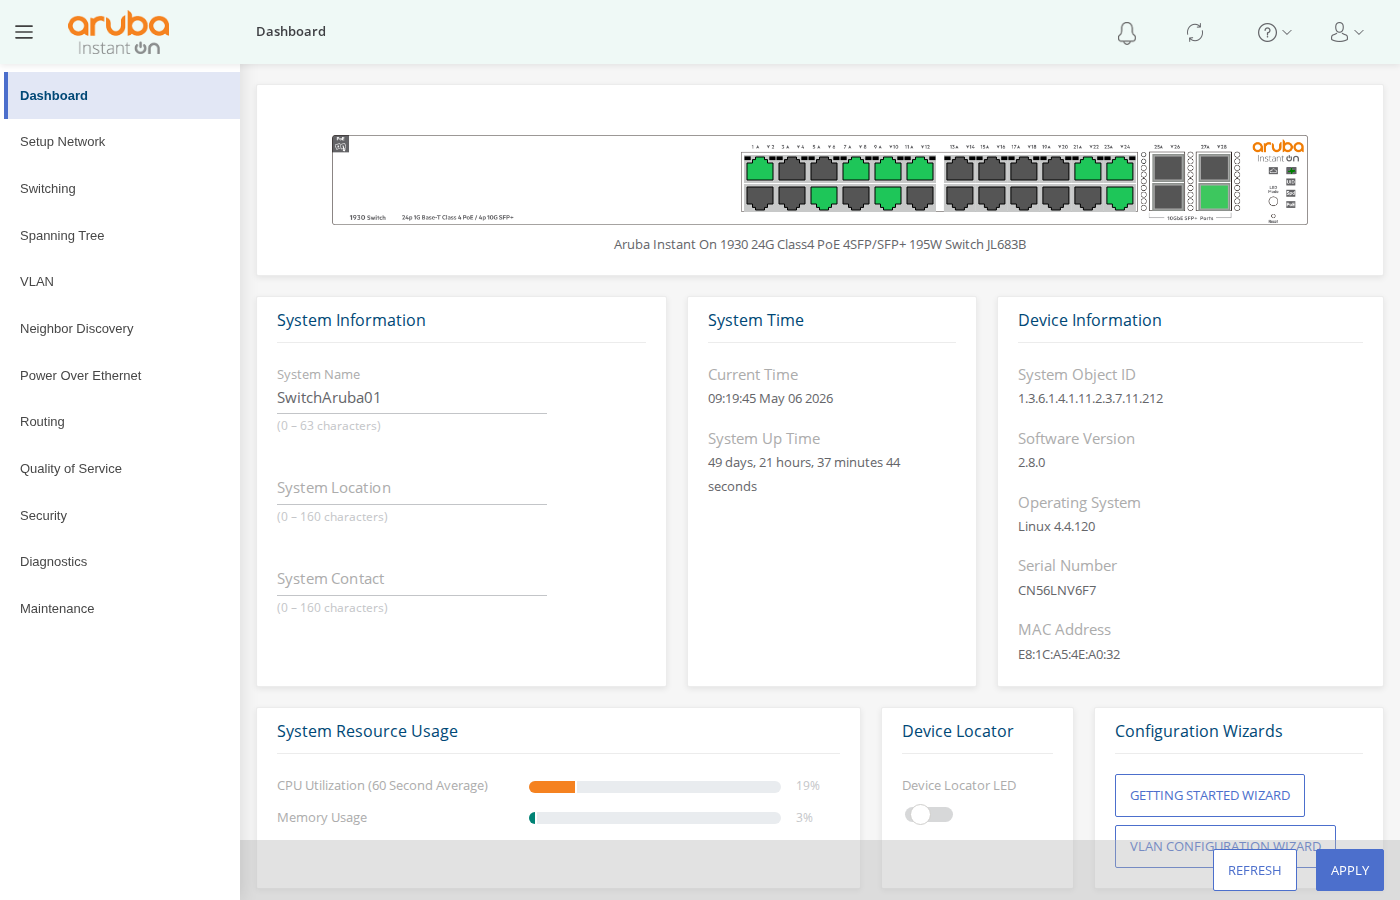The image size is (1400, 900).
Task: Toggle the Device Locator LED switch
Action: (929, 814)
